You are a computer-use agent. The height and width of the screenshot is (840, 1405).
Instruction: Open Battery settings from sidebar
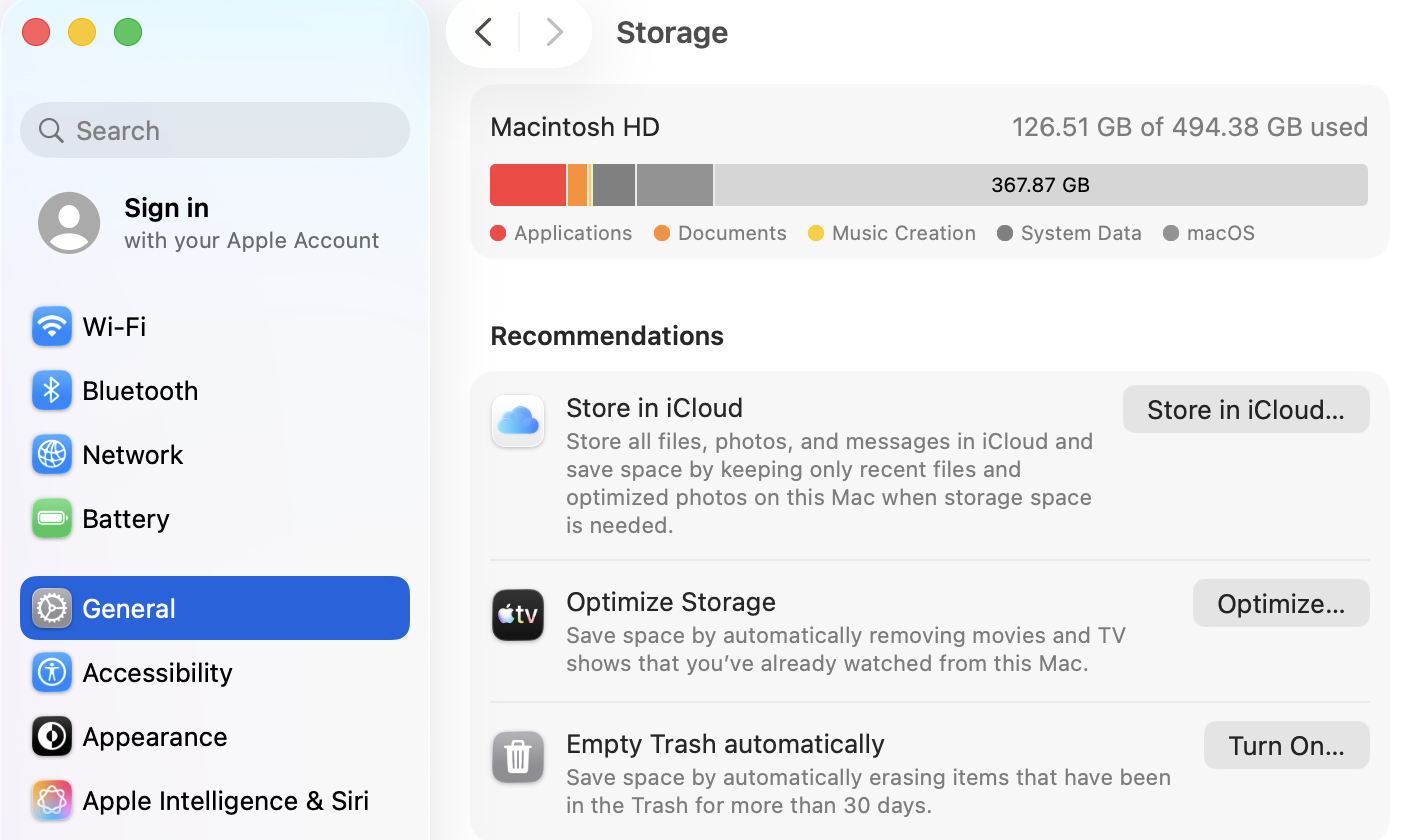click(215, 518)
